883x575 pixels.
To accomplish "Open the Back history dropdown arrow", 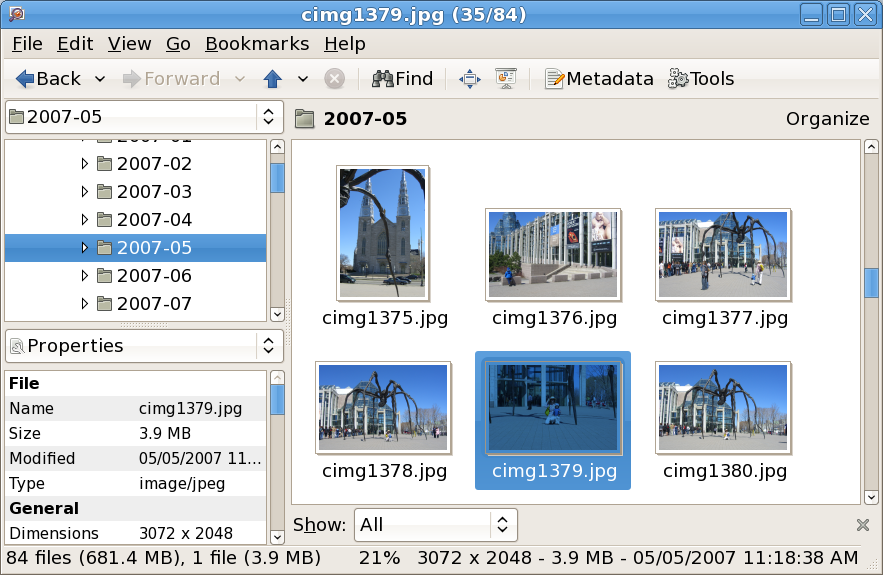I will coord(100,79).
